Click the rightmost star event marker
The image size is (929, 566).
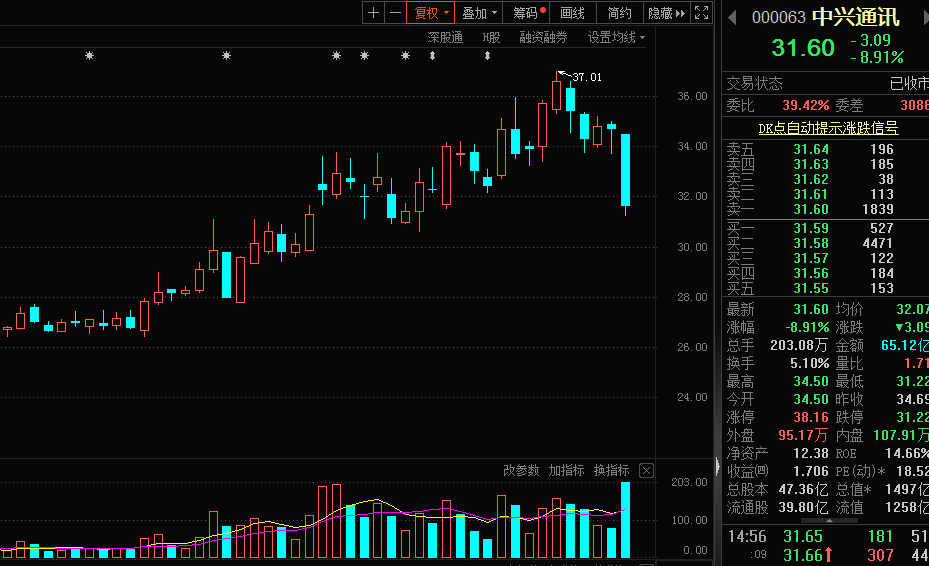405,56
